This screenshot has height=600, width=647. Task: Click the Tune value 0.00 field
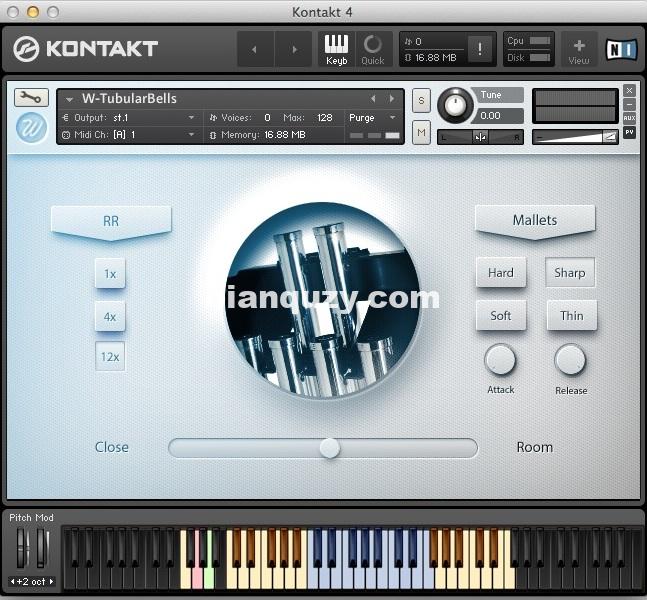[498, 116]
